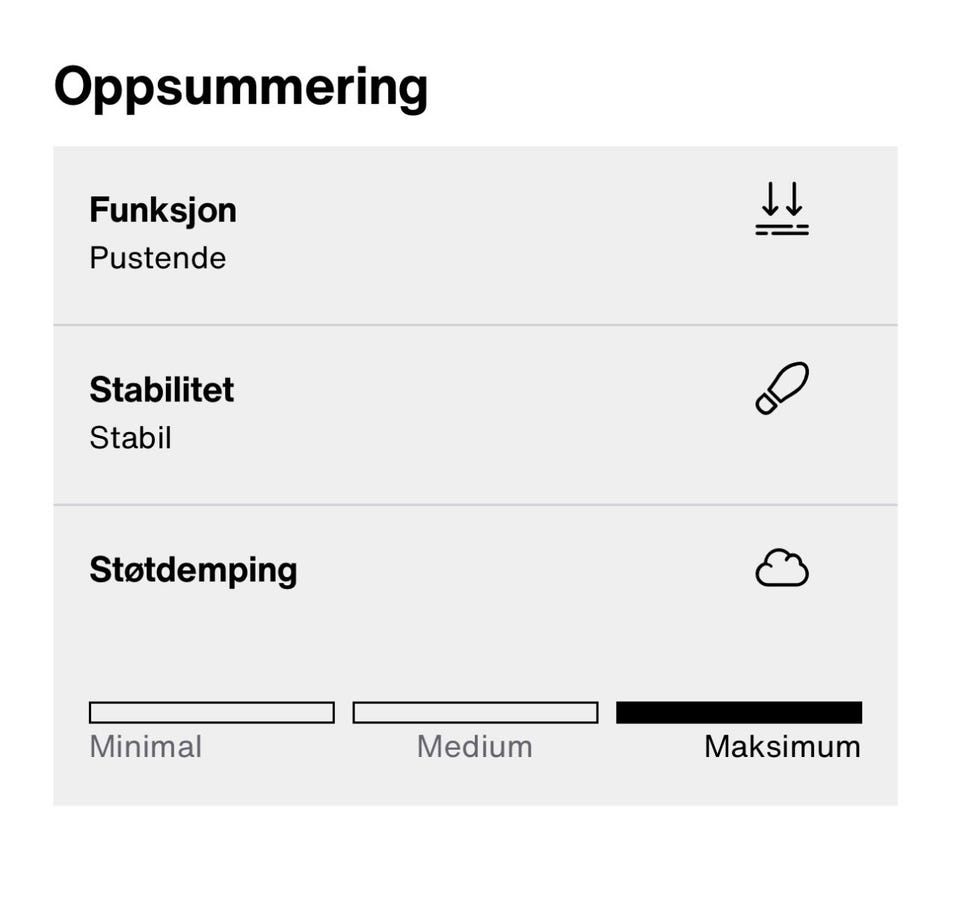Choose the Medium label text
This screenshot has height=902, width=960.
pos(475,747)
